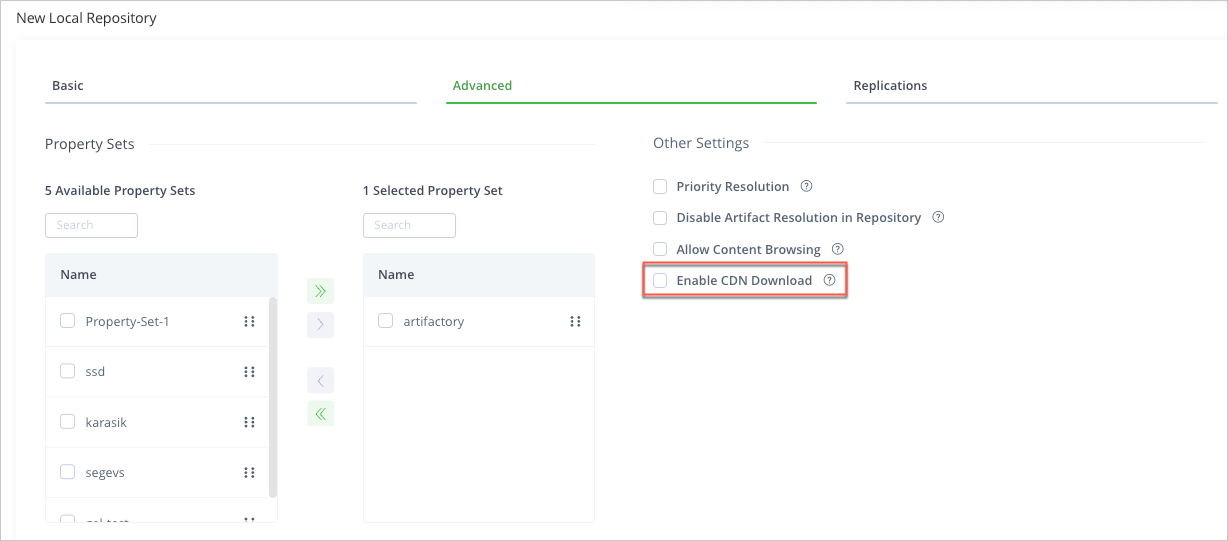
Task: Click the drag handle of karasik row
Action: (x=249, y=422)
